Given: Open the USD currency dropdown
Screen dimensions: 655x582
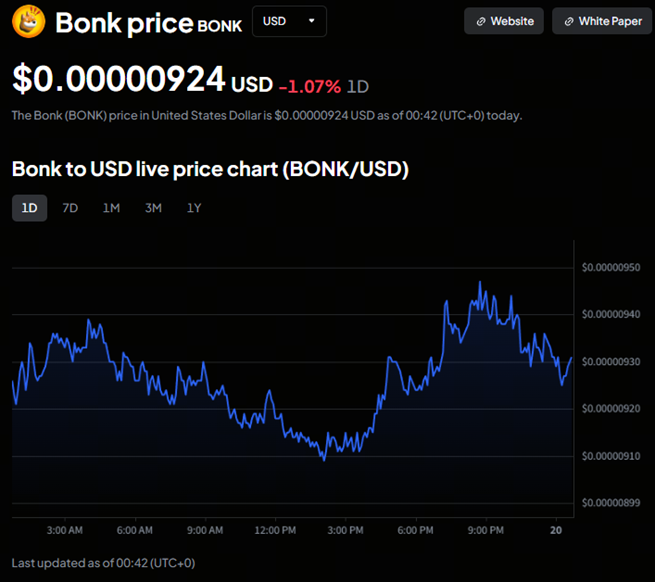Looking at the screenshot, I should (x=289, y=21).
